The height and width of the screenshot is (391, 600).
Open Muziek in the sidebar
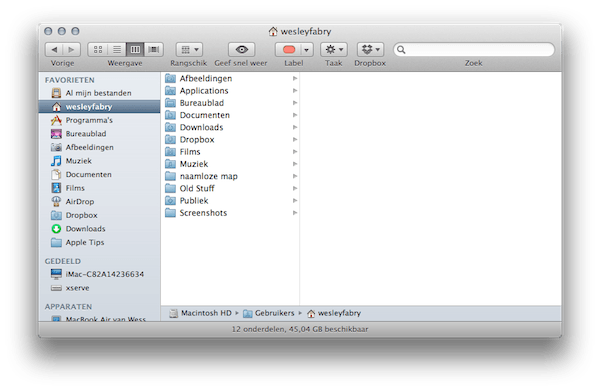[99, 161]
